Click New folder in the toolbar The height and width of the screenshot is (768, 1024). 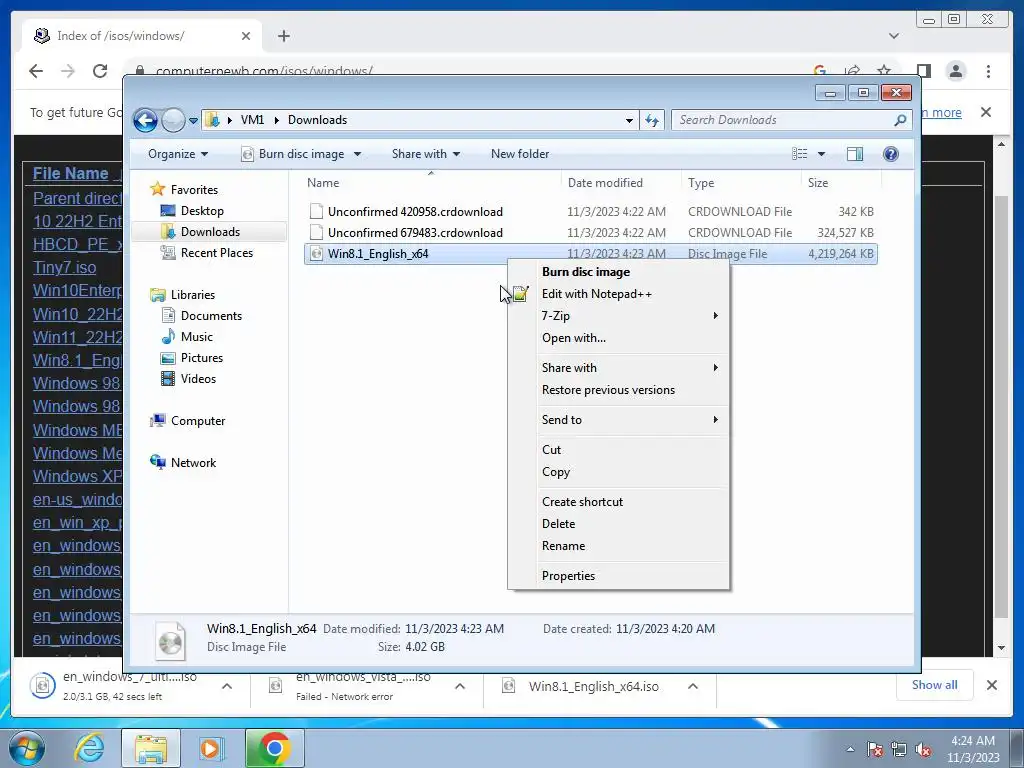[x=520, y=154]
